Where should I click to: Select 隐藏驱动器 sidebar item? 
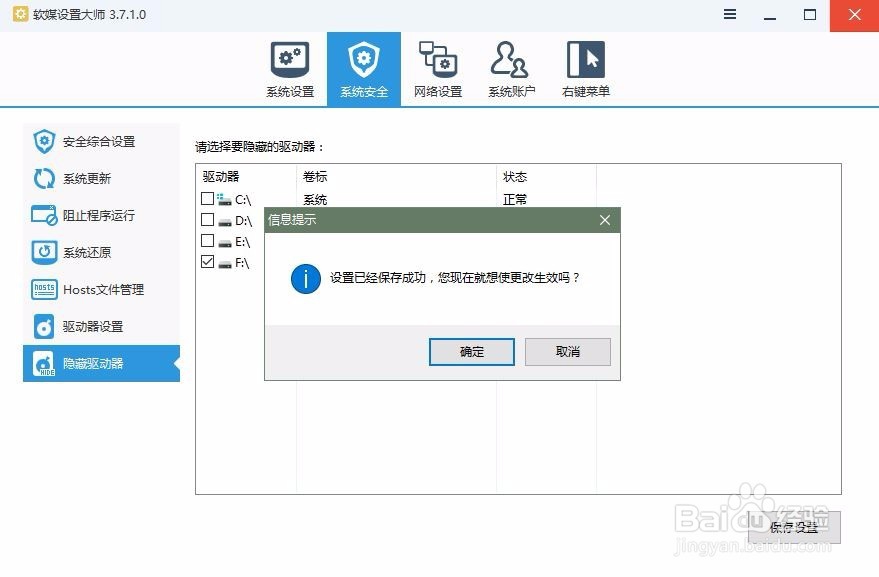101,363
